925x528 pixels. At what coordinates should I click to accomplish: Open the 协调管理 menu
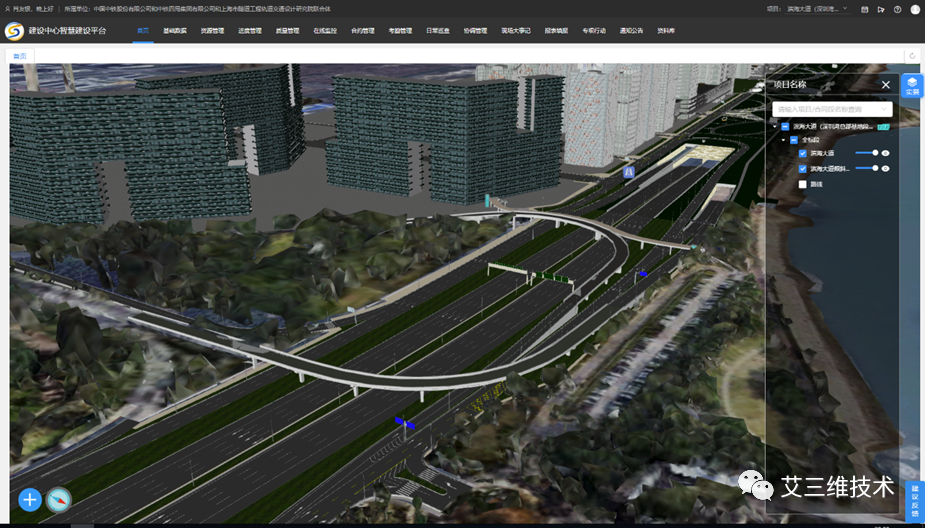(475, 31)
